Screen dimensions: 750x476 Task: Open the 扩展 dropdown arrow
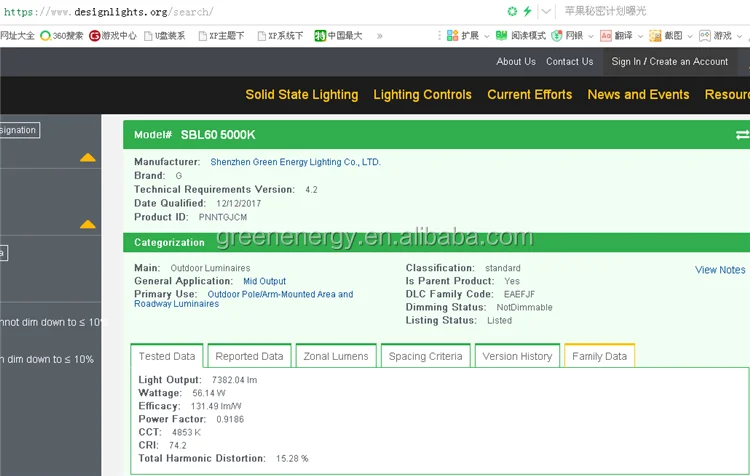coord(486,36)
